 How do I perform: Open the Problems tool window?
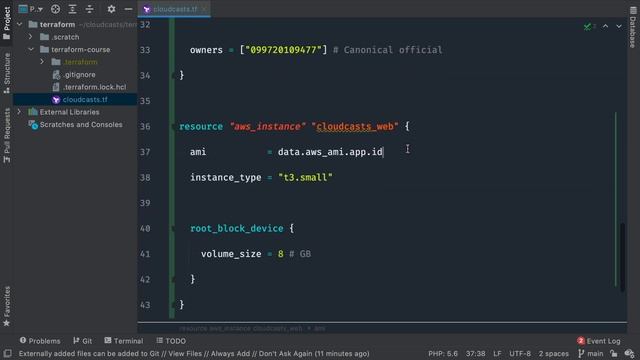40,341
